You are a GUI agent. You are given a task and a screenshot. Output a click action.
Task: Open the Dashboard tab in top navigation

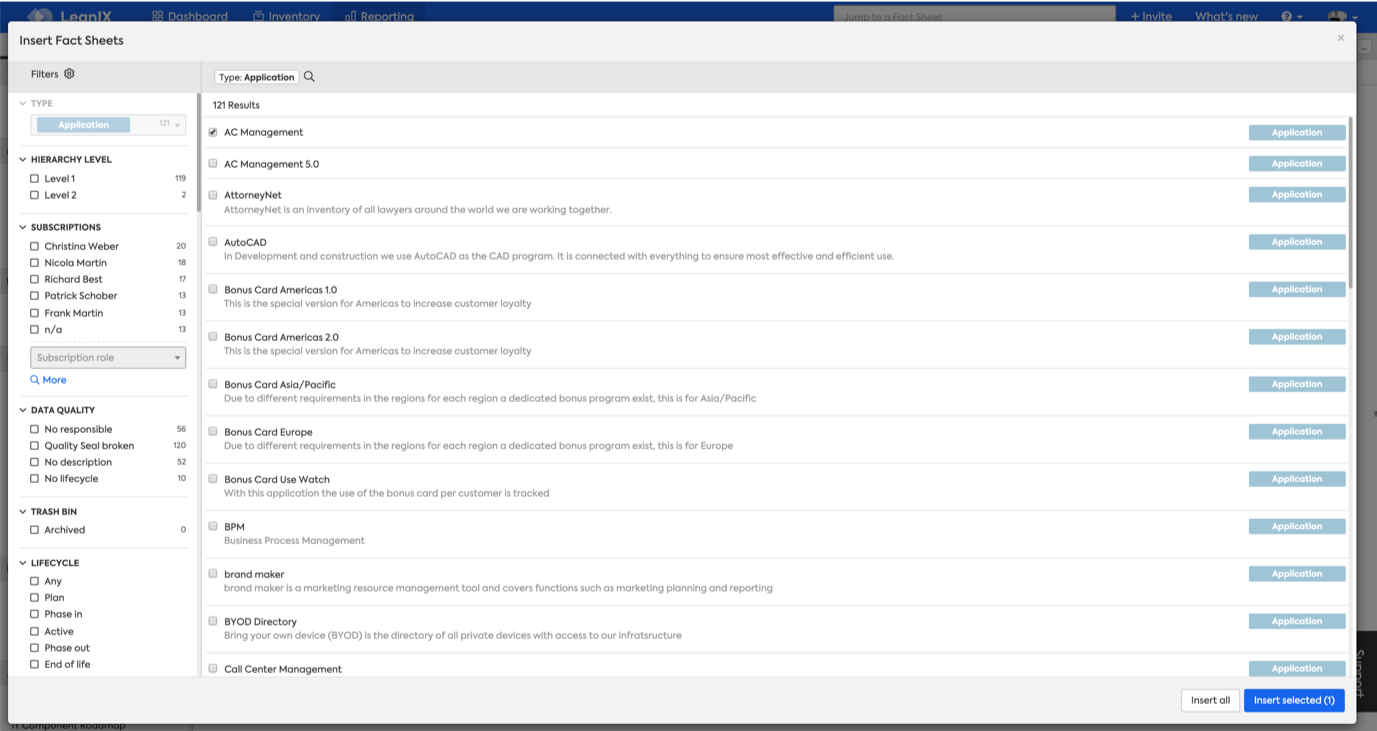click(x=190, y=16)
